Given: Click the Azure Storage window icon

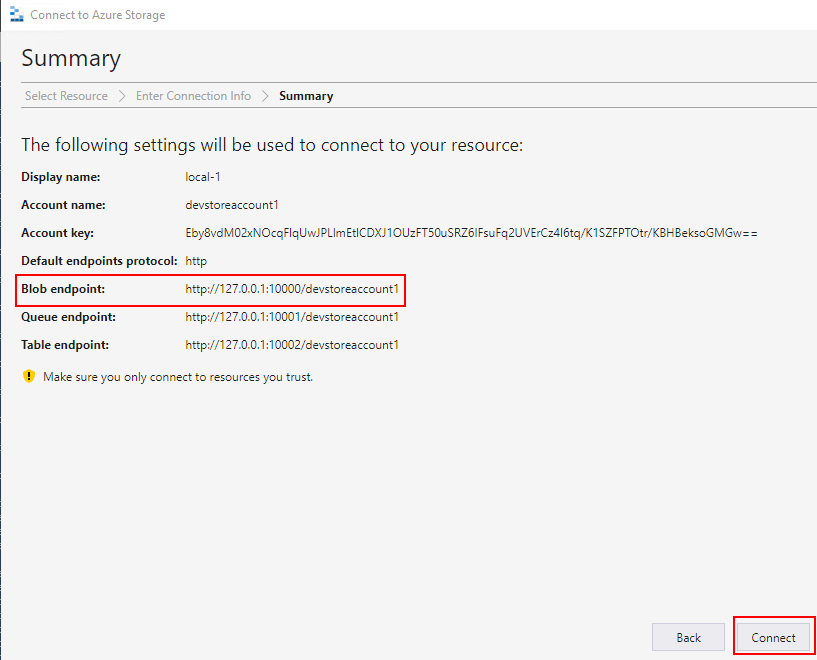Looking at the screenshot, I should coord(17,15).
